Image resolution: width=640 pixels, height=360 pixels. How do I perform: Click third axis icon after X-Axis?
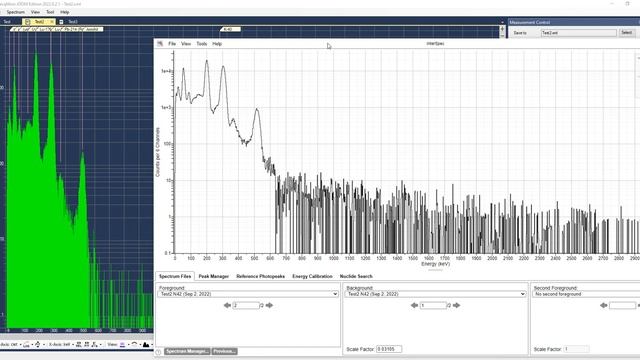(x=94, y=345)
